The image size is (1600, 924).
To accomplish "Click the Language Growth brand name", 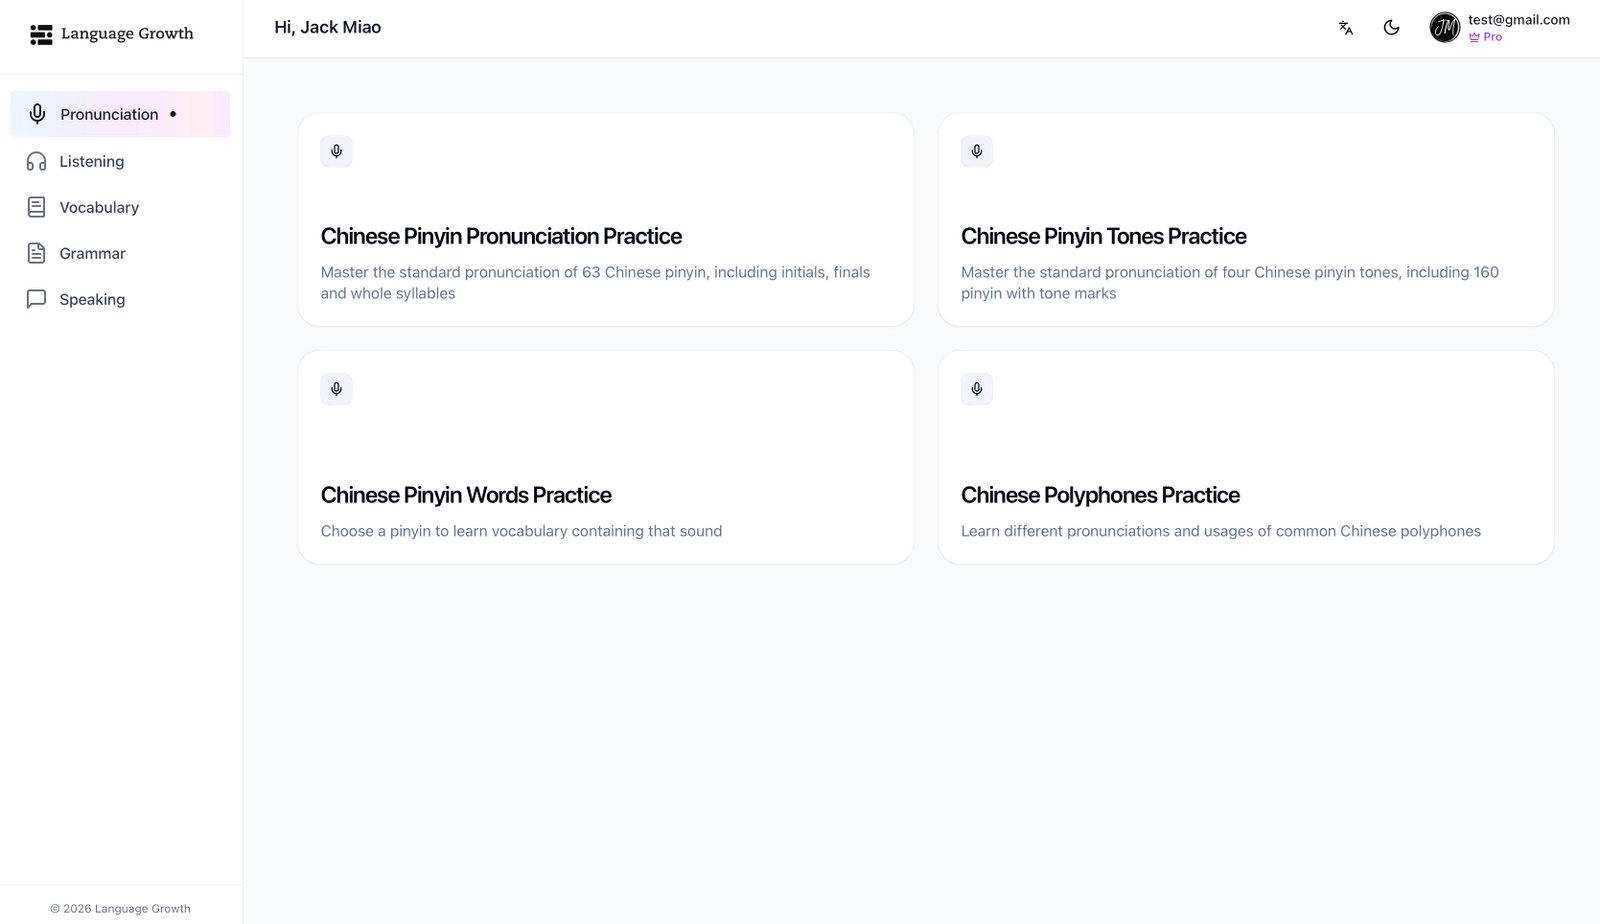I will pos(127,34).
